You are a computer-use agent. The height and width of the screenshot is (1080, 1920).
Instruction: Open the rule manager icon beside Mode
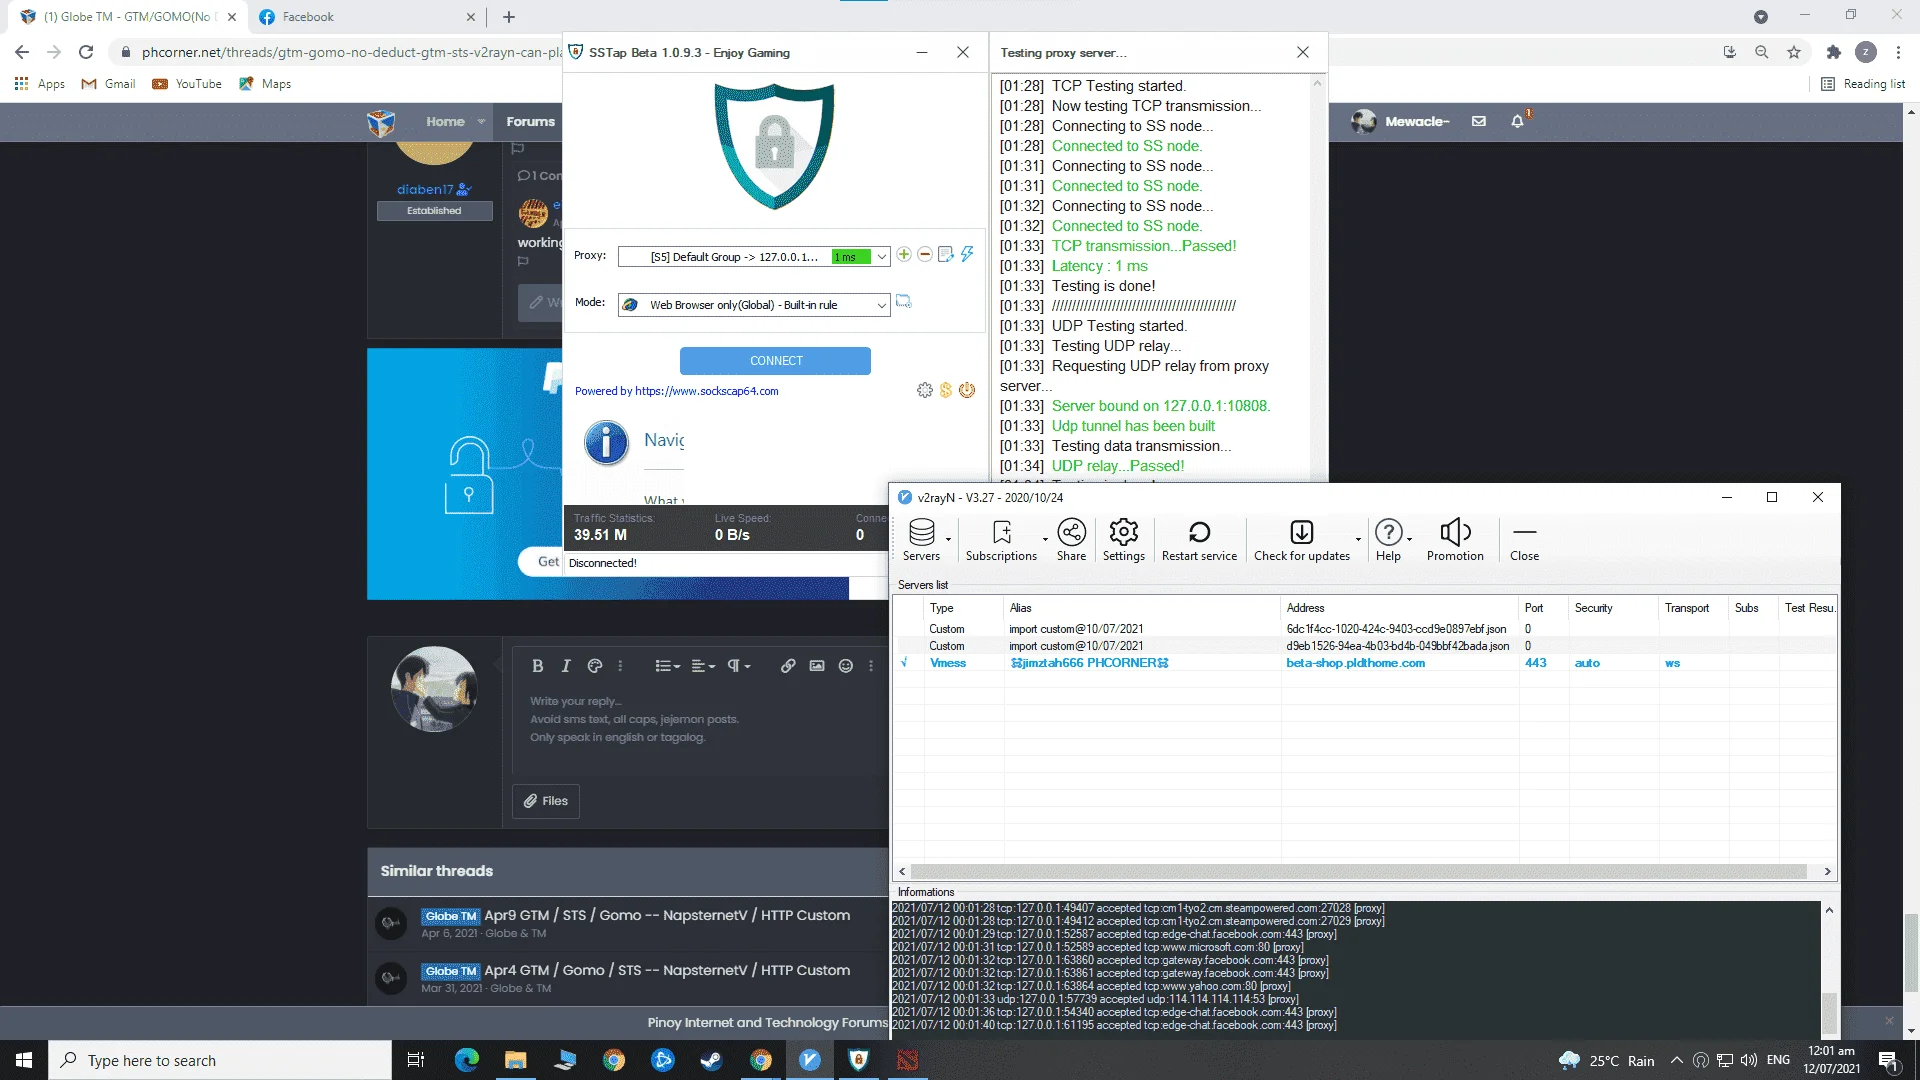[x=903, y=302]
